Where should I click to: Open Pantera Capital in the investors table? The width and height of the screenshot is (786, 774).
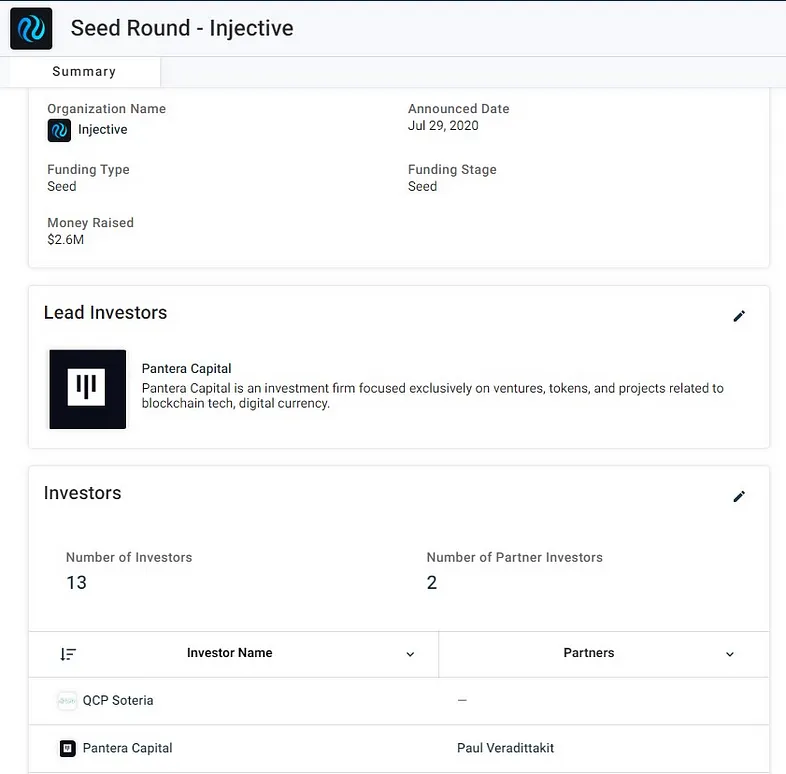(x=127, y=748)
